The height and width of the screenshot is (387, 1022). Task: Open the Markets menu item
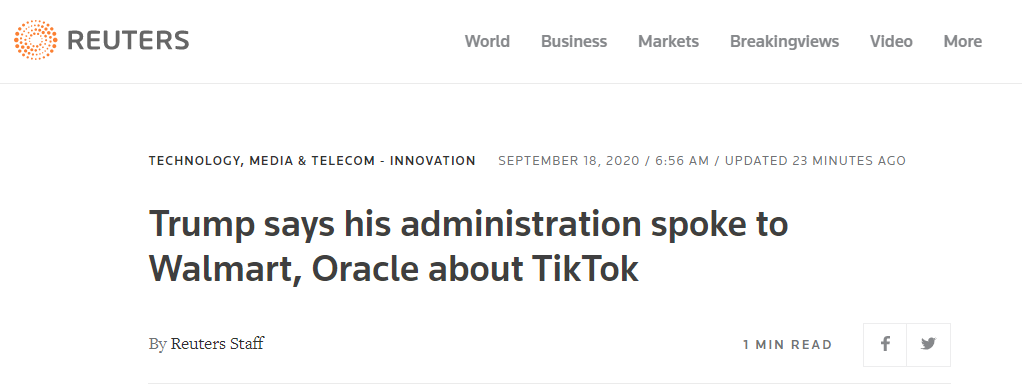click(668, 42)
